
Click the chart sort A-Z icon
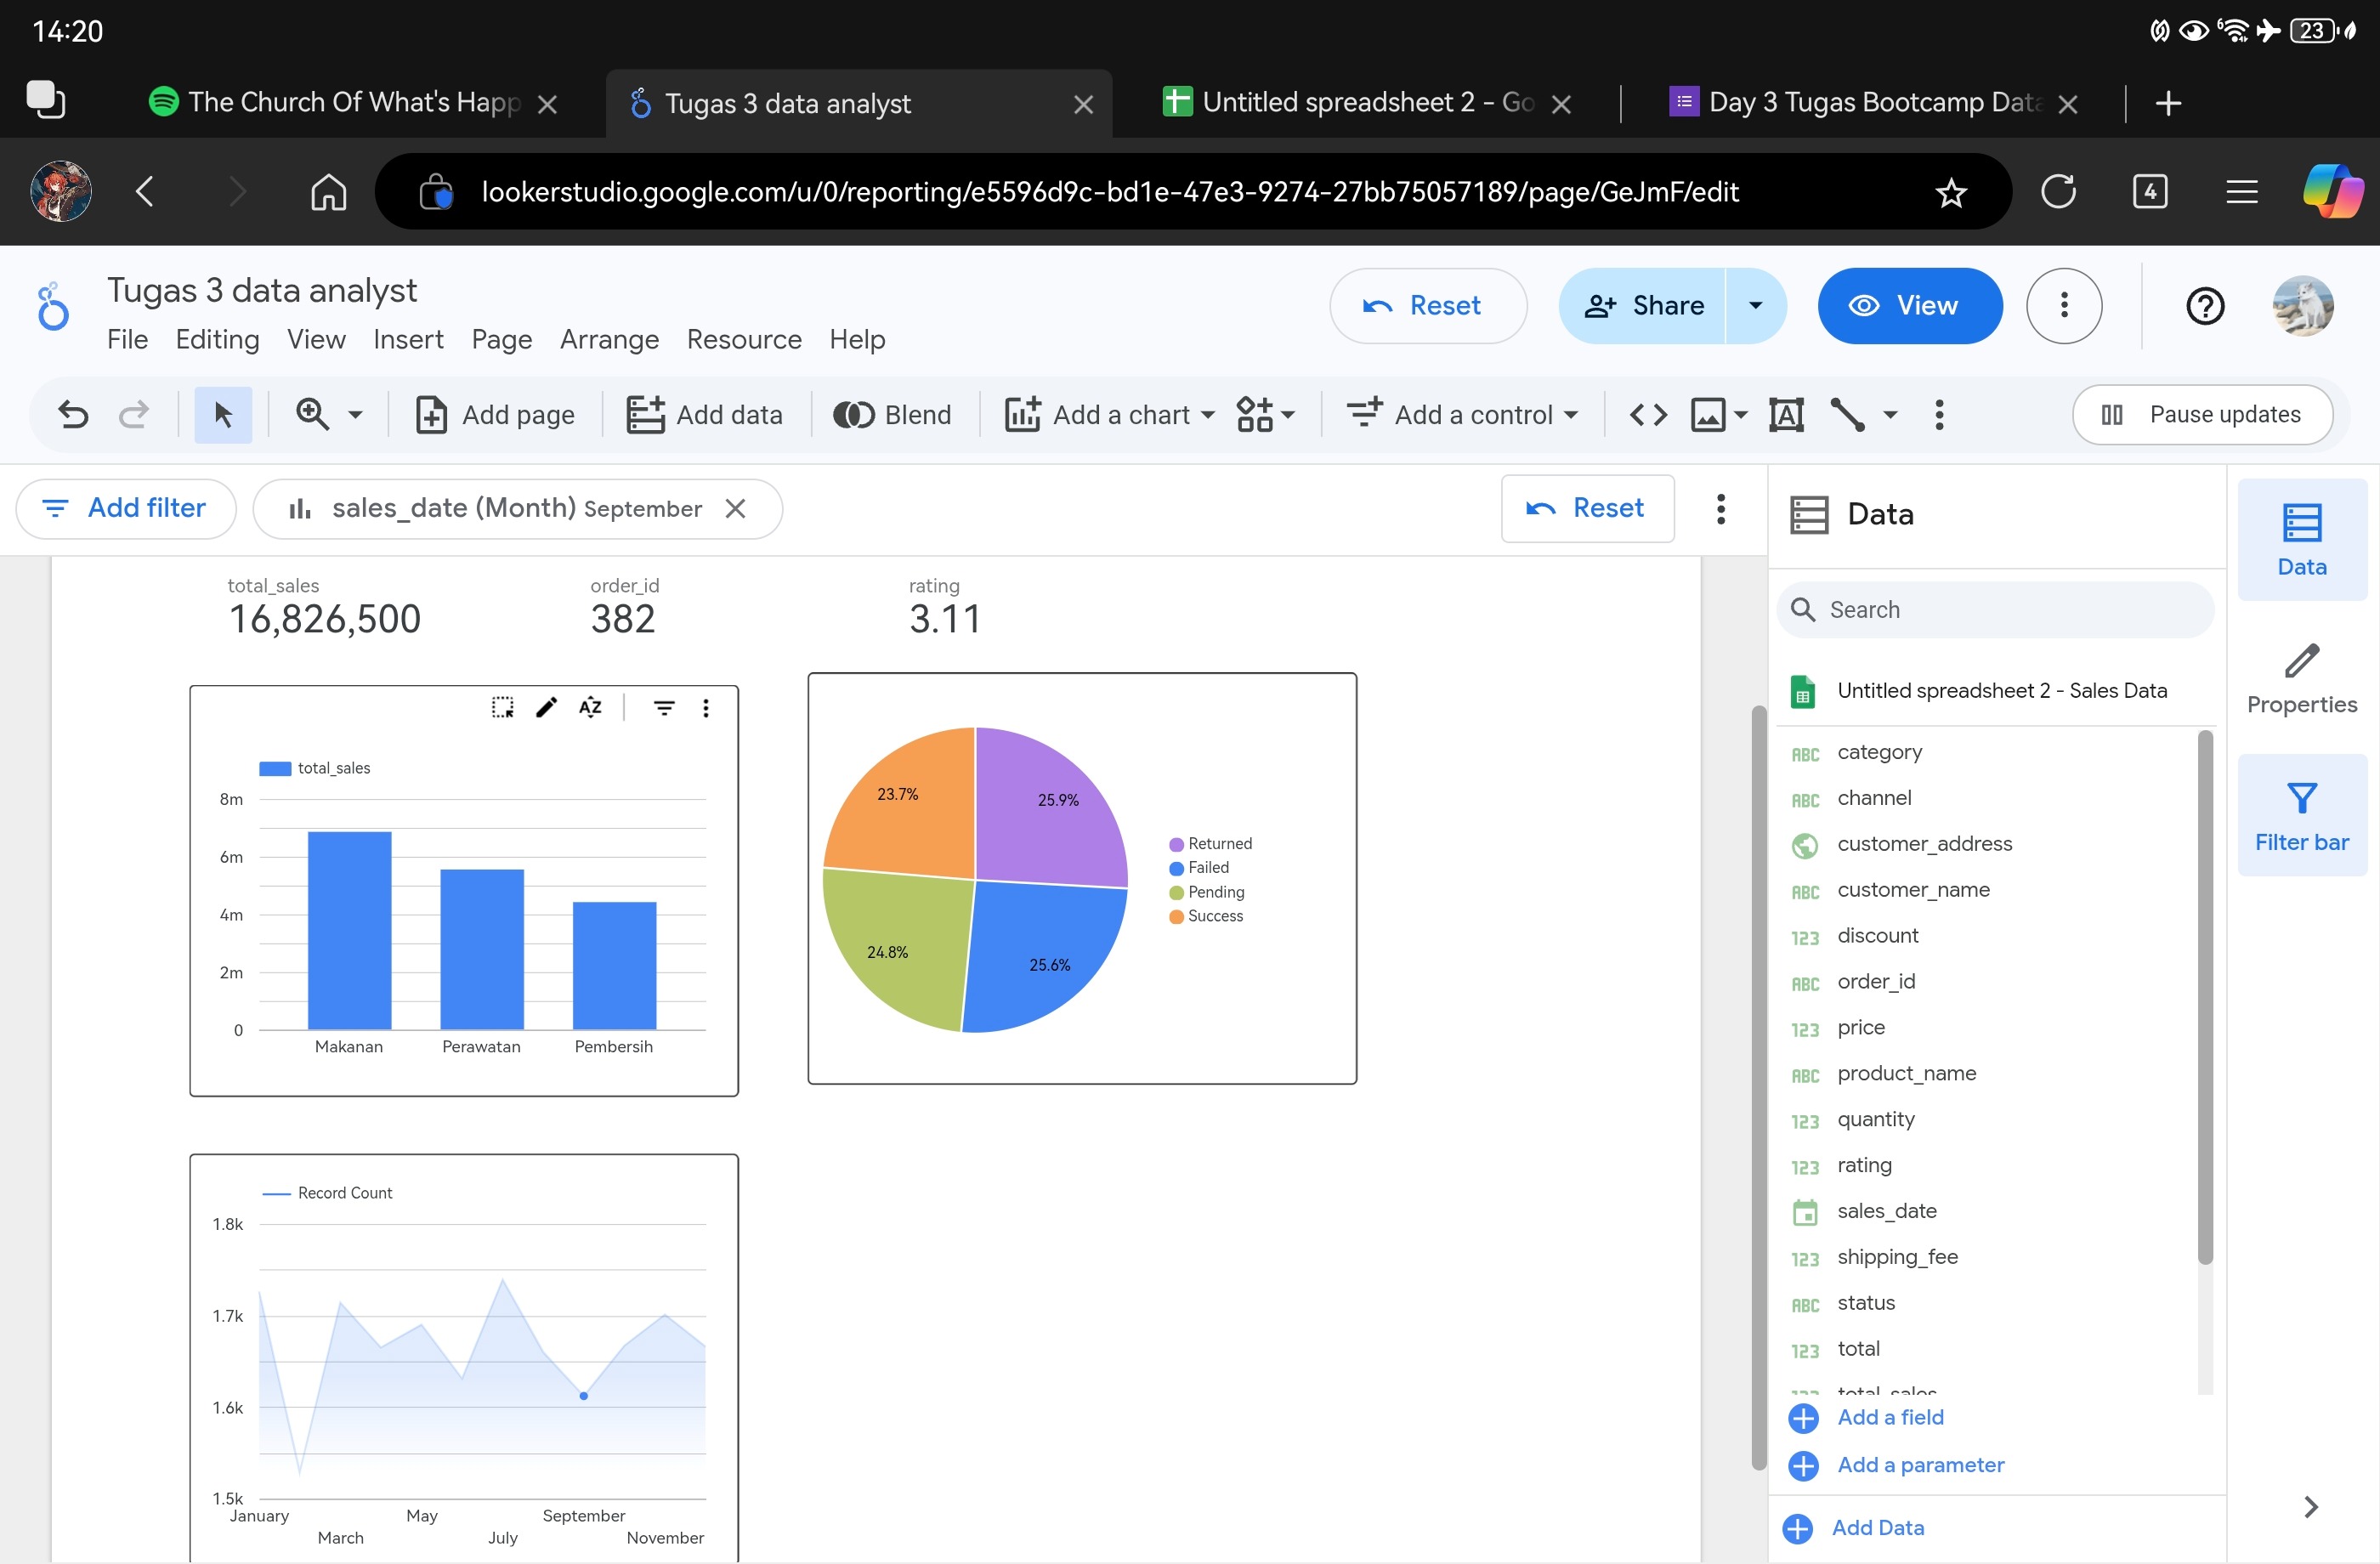click(590, 708)
